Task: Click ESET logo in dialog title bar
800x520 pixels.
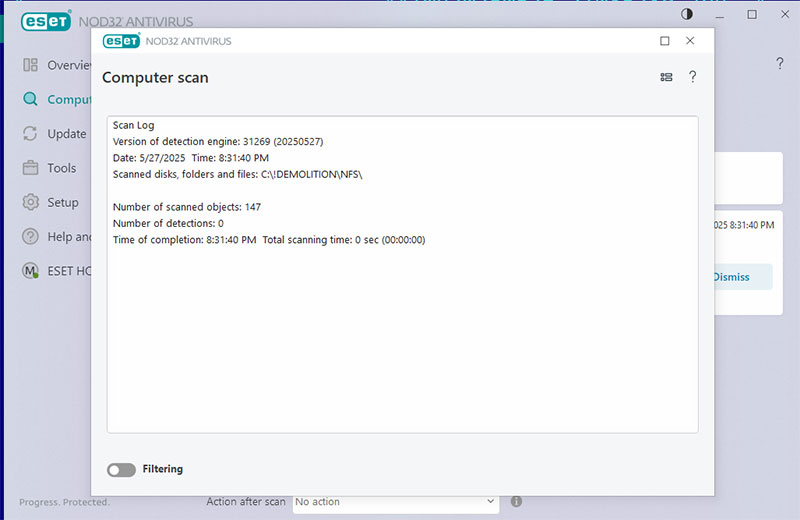Action: 121,41
